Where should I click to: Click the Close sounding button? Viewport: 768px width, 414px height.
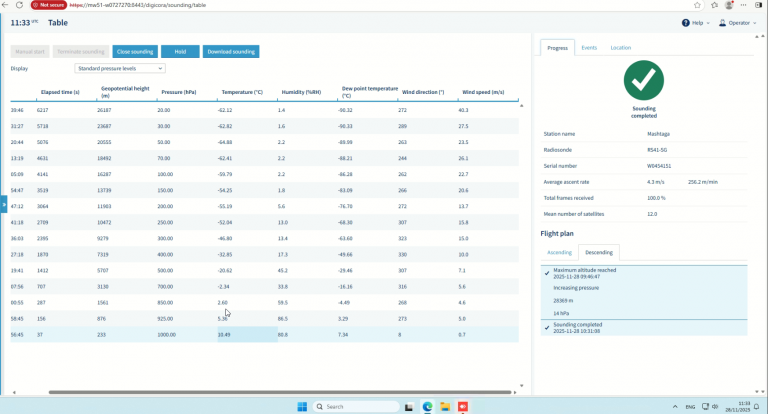(x=135, y=51)
